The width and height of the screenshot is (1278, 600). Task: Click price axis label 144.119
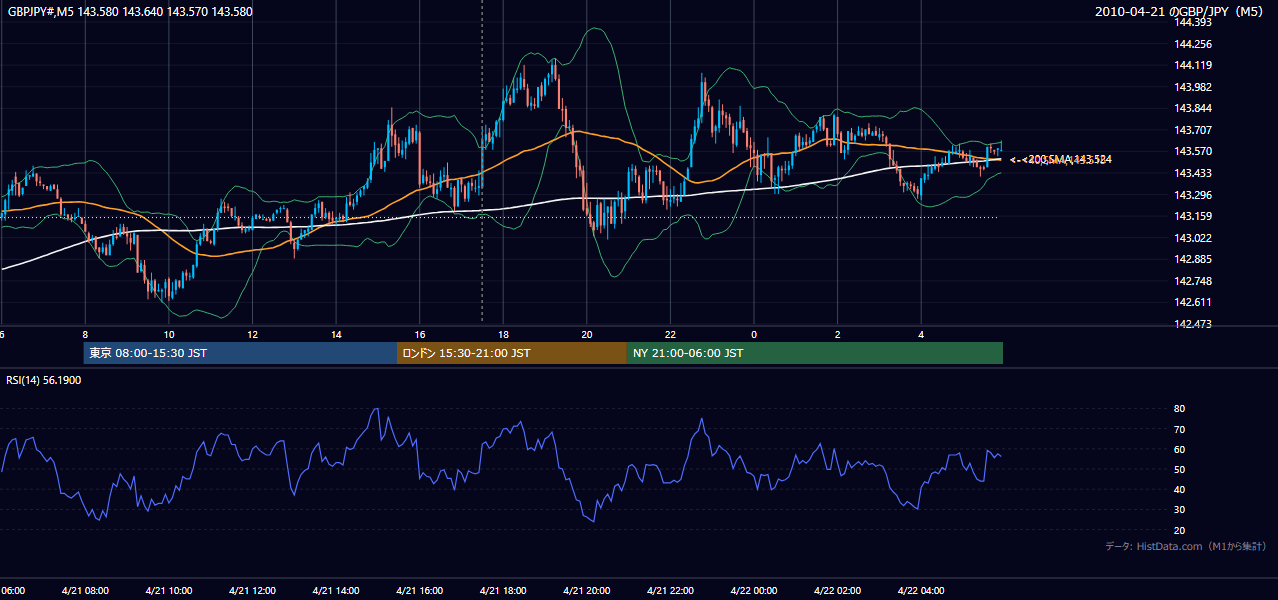click(1194, 65)
